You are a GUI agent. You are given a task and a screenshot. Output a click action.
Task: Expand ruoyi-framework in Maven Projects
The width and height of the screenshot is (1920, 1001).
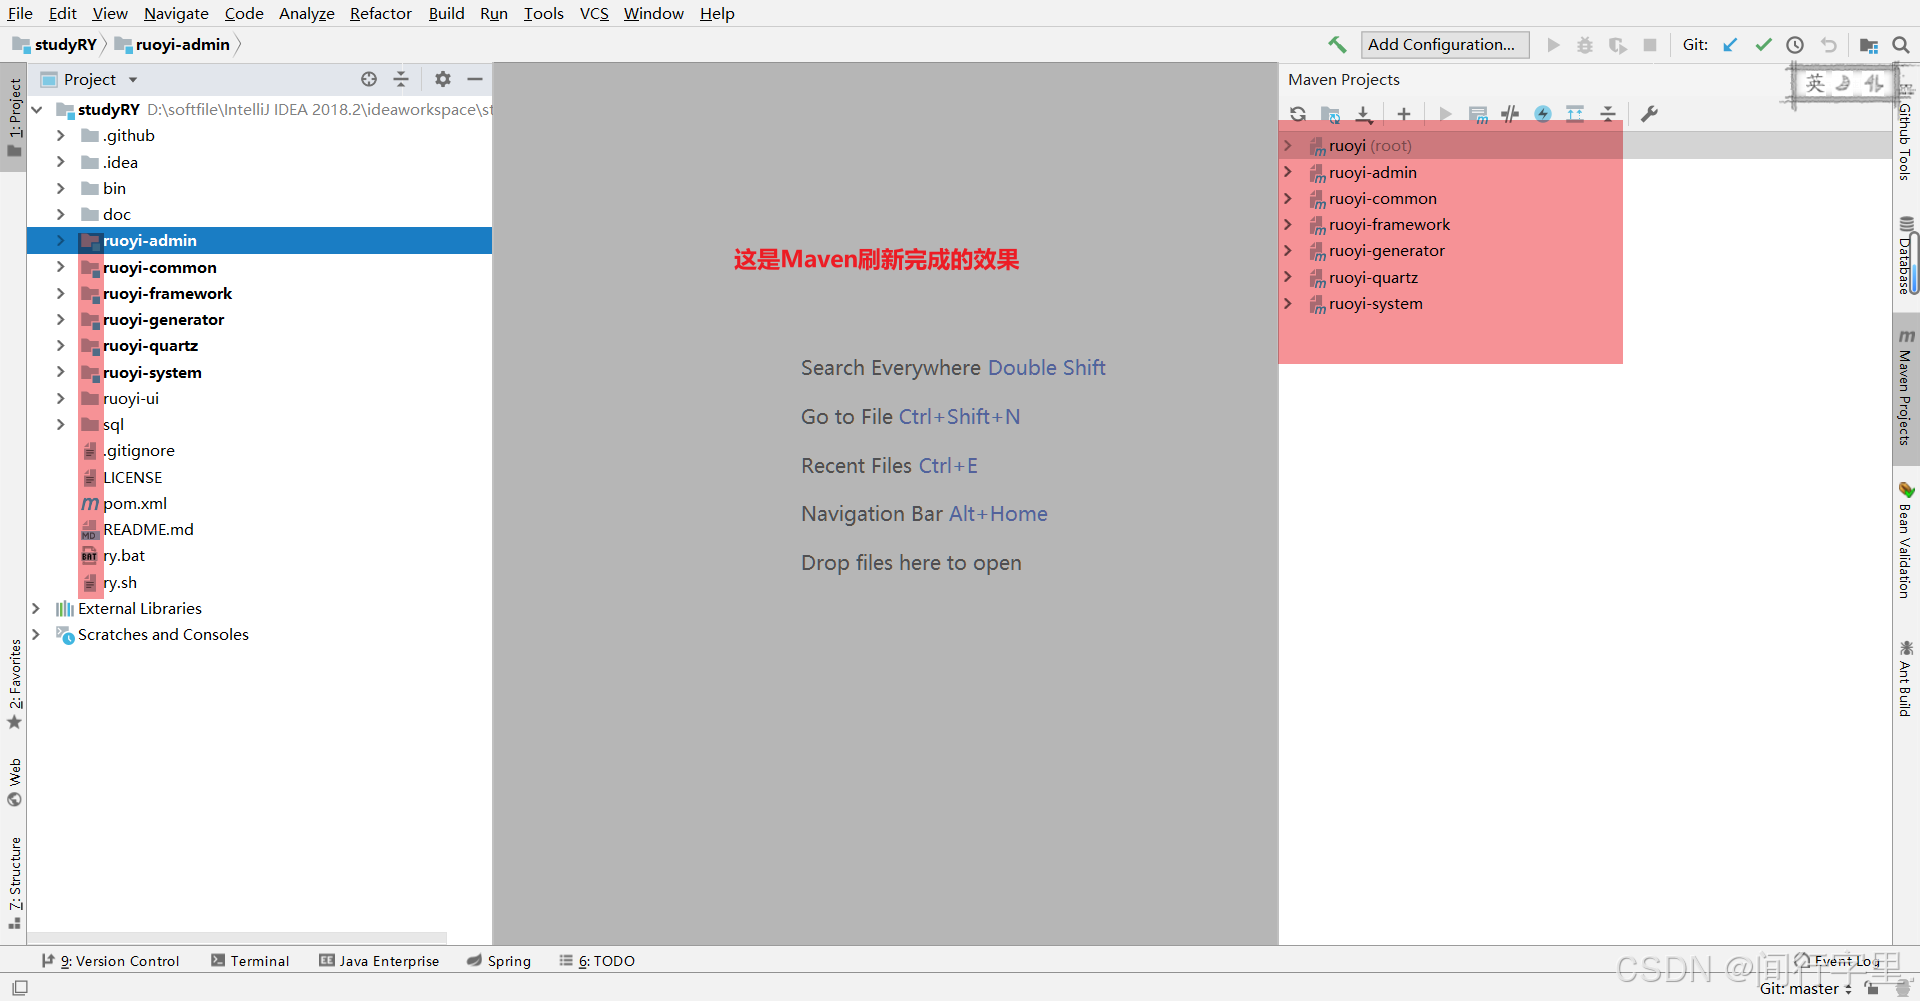point(1289,225)
